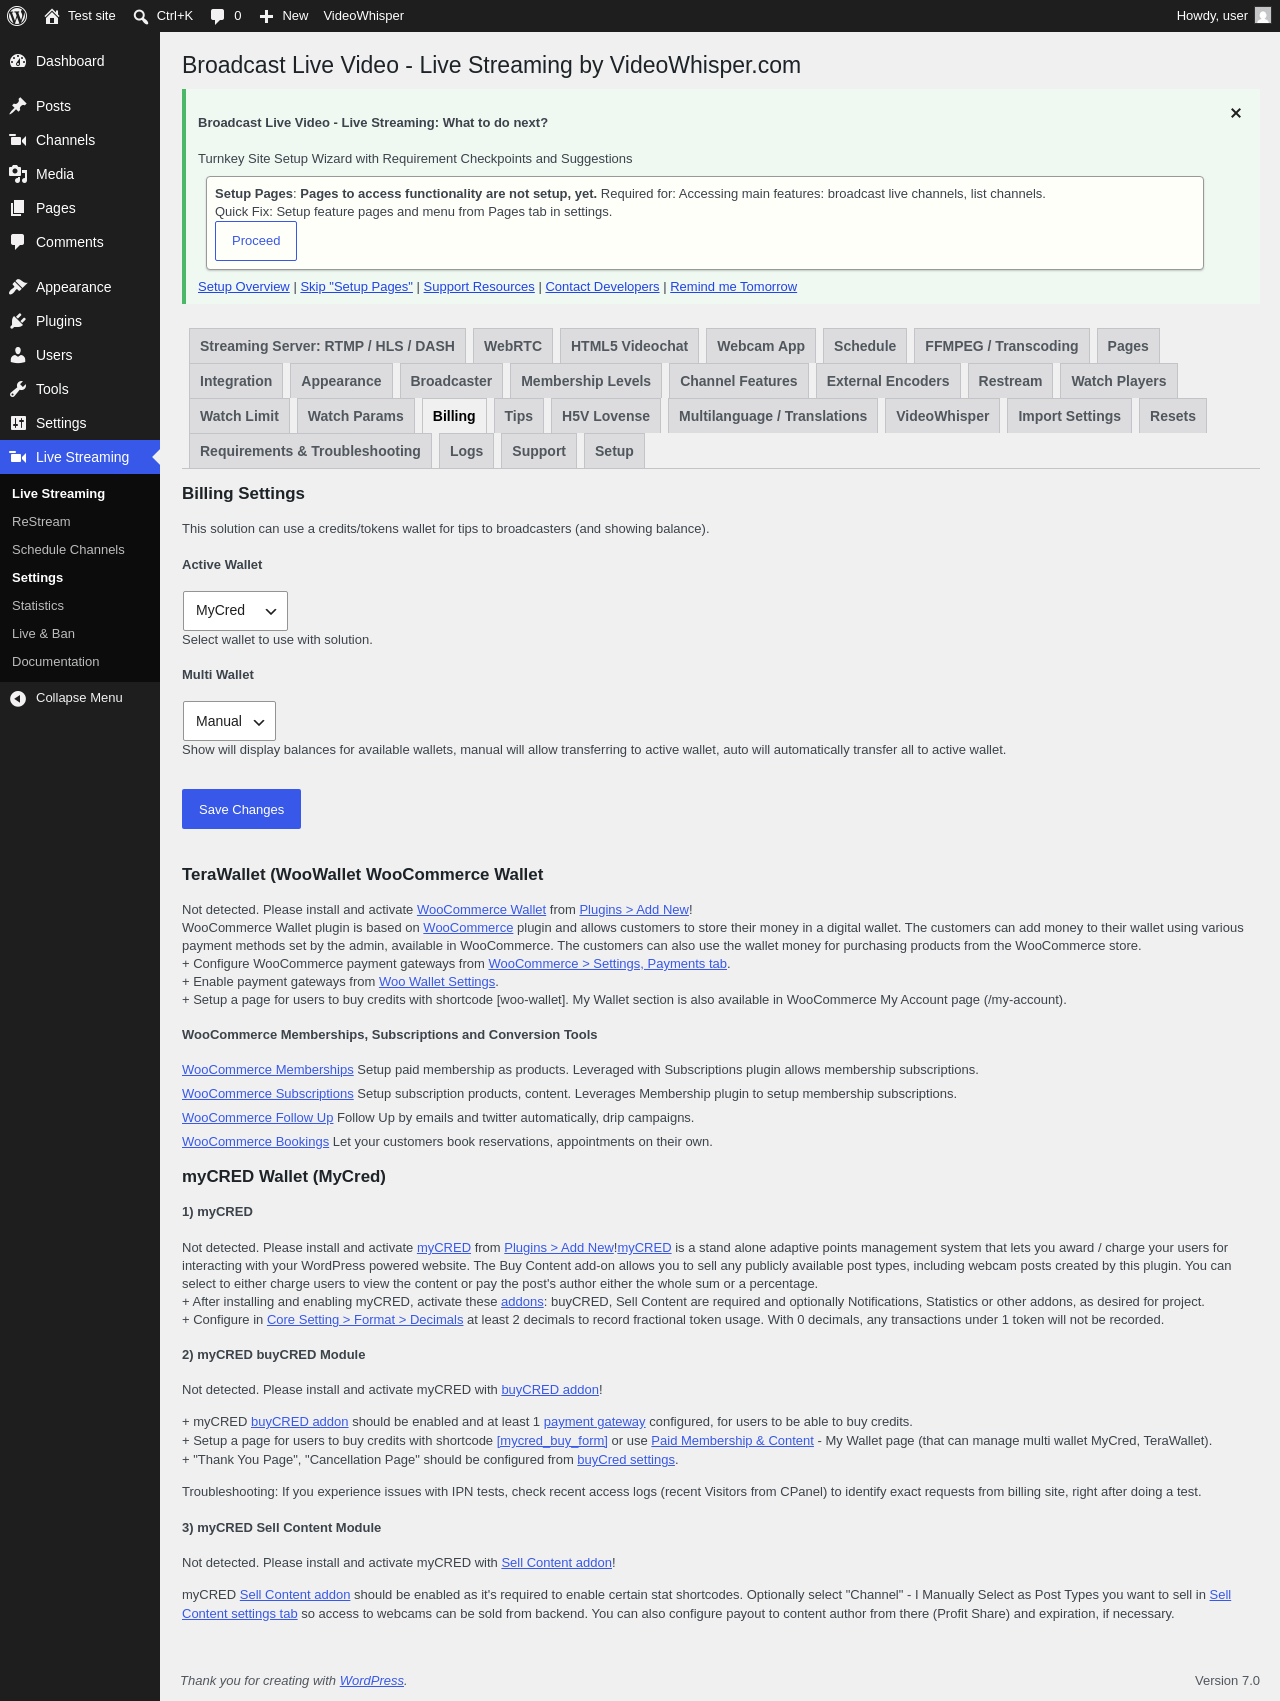Dismiss the setup wizard notice
1280x1701 pixels.
[x=1236, y=113]
